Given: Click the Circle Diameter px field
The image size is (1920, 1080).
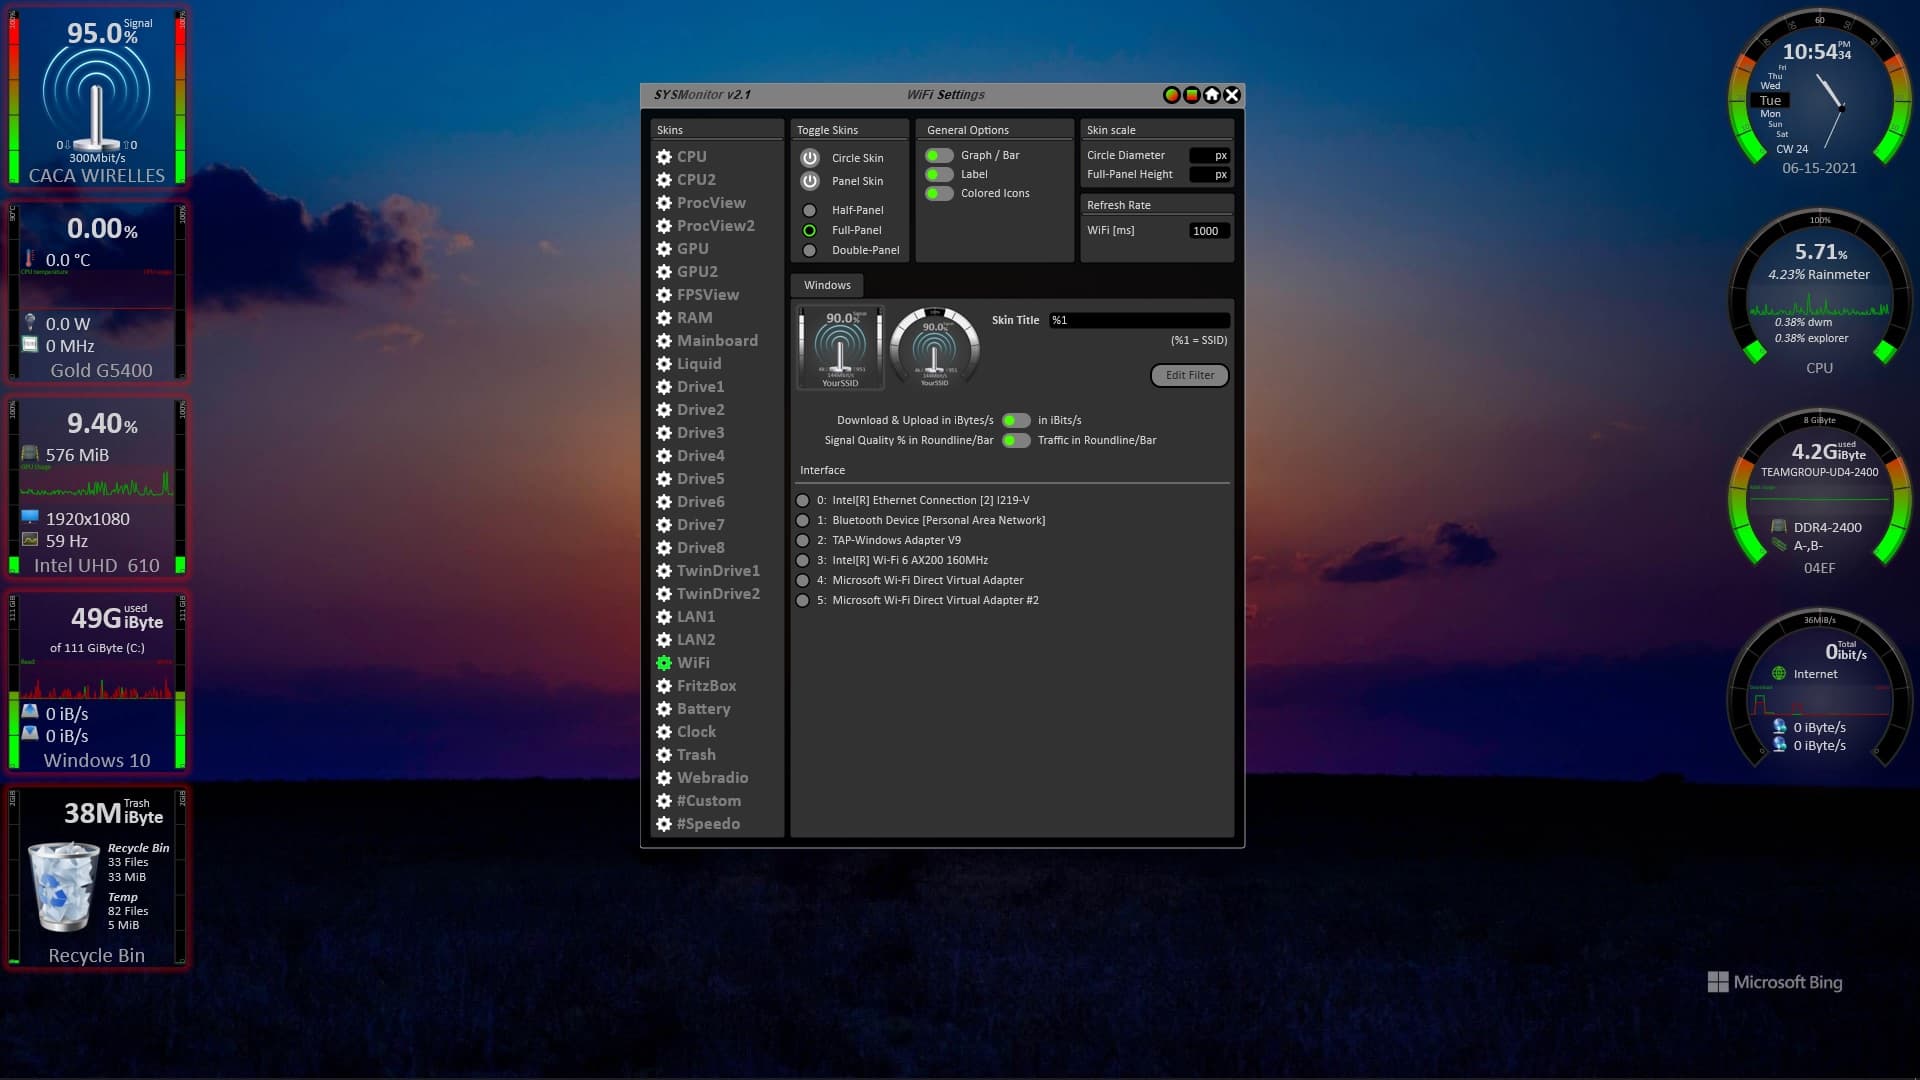Looking at the screenshot, I should pyautogui.click(x=1209, y=156).
